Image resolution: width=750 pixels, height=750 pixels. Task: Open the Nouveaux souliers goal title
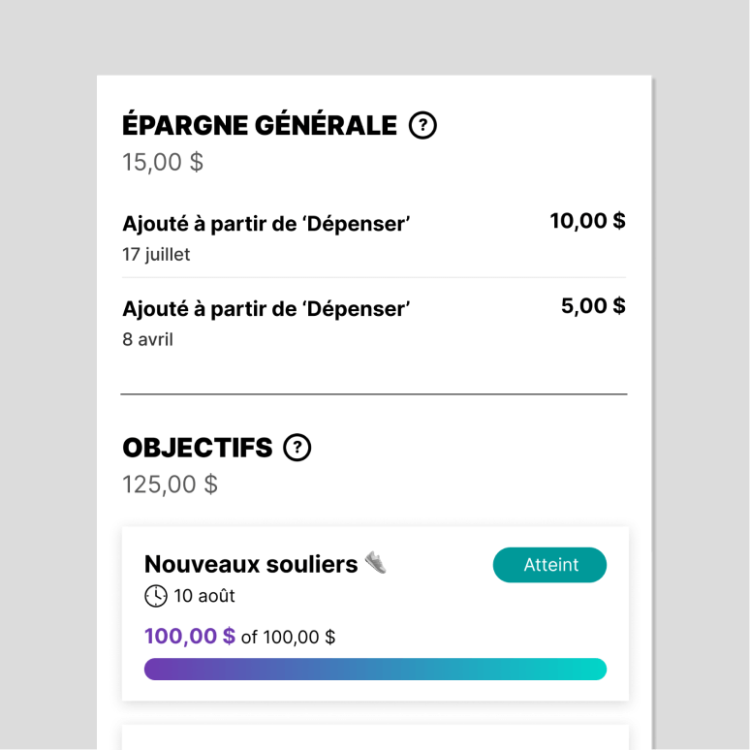(251, 564)
